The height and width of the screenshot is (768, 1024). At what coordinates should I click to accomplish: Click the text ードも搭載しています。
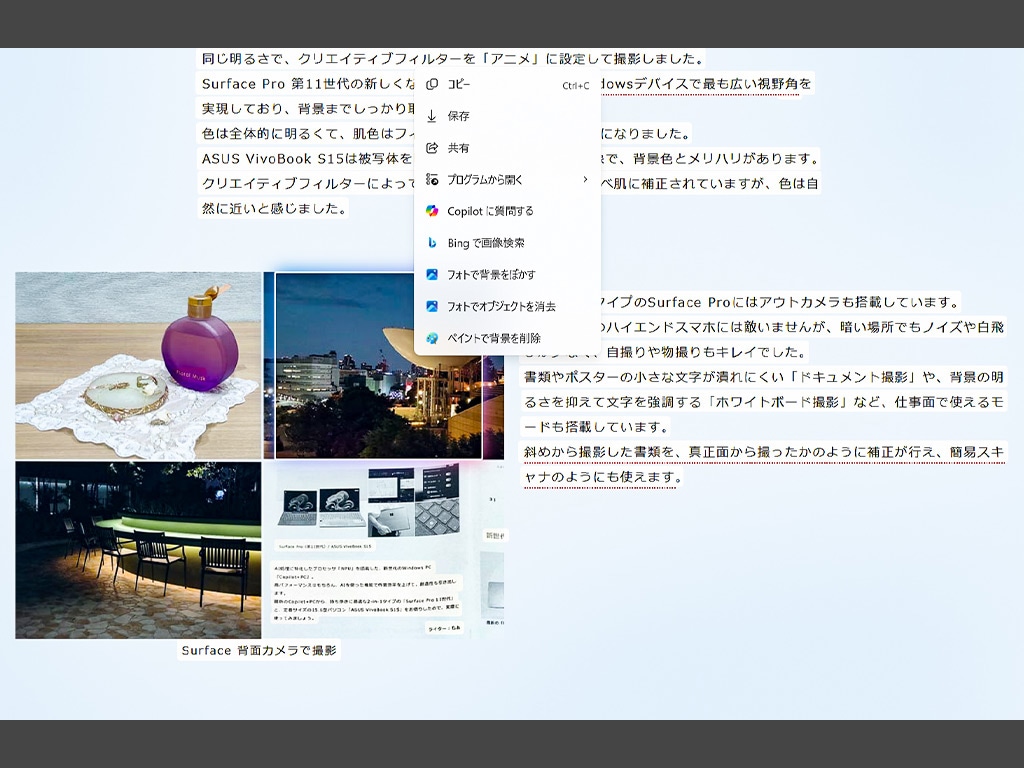tap(597, 427)
